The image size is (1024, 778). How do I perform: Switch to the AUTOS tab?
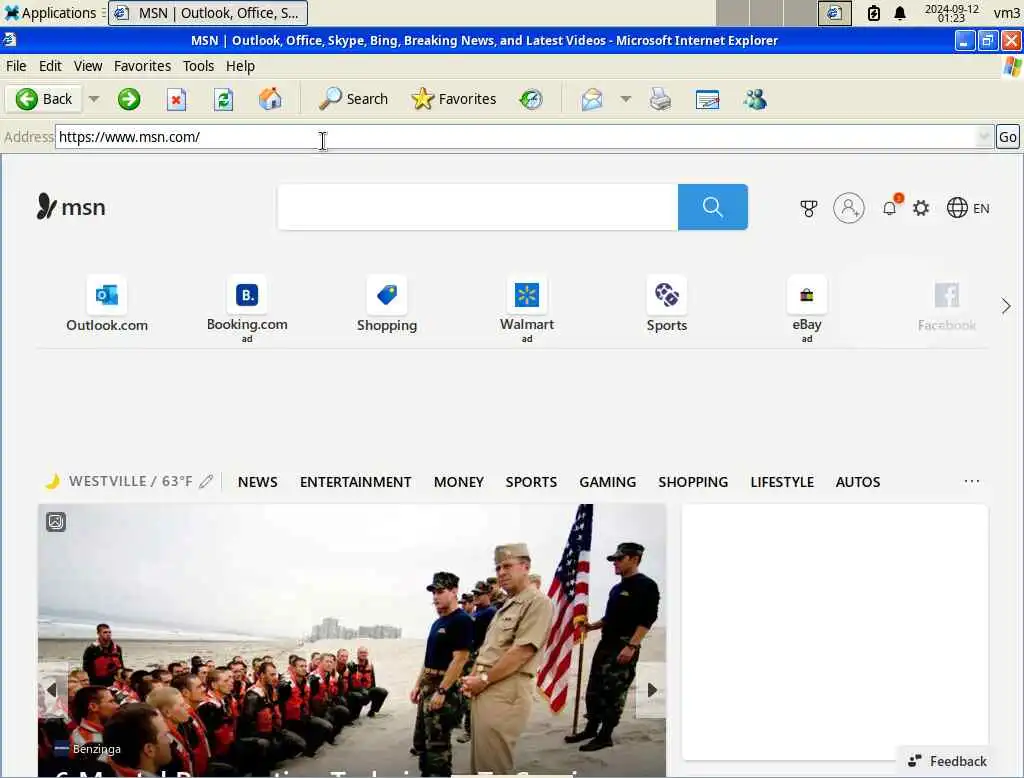[857, 482]
